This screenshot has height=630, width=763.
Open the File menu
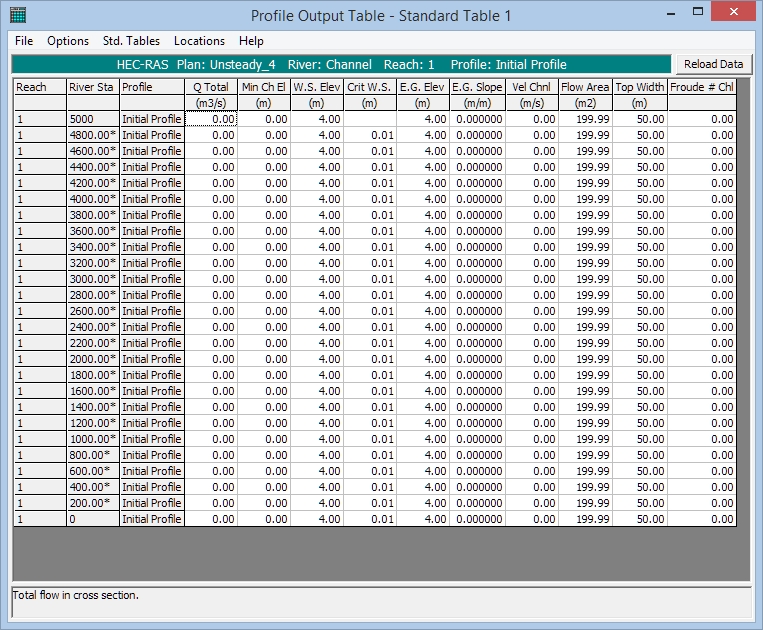(24, 41)
